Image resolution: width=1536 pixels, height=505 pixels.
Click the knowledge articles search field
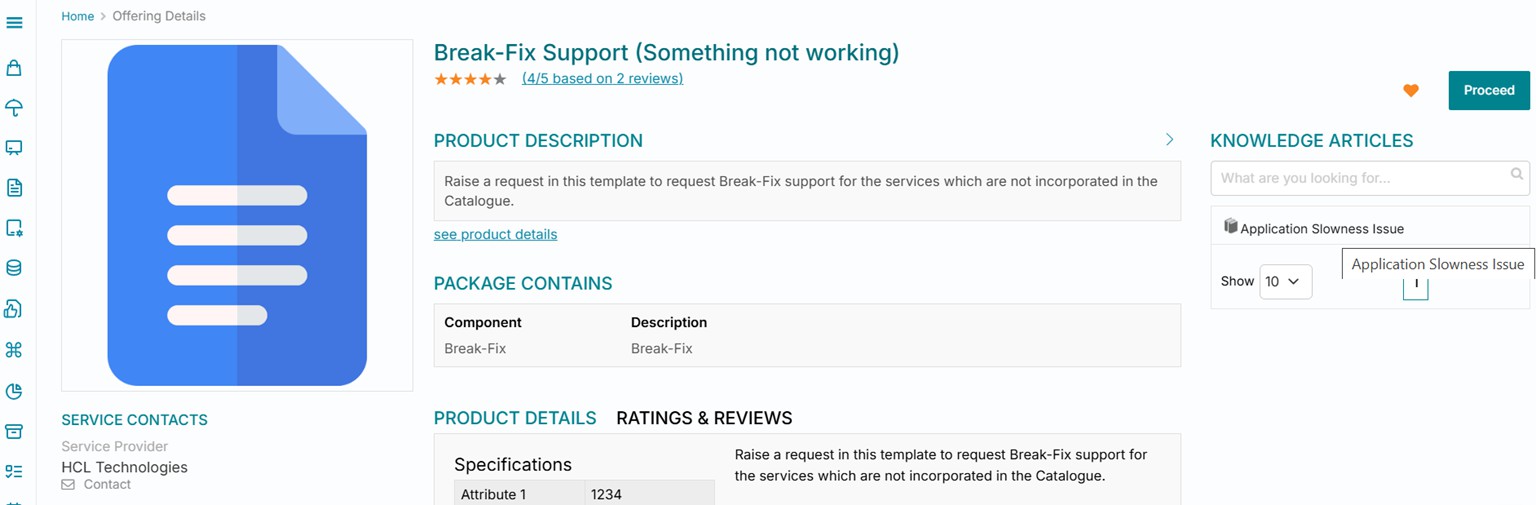(x=1362, y=178)
